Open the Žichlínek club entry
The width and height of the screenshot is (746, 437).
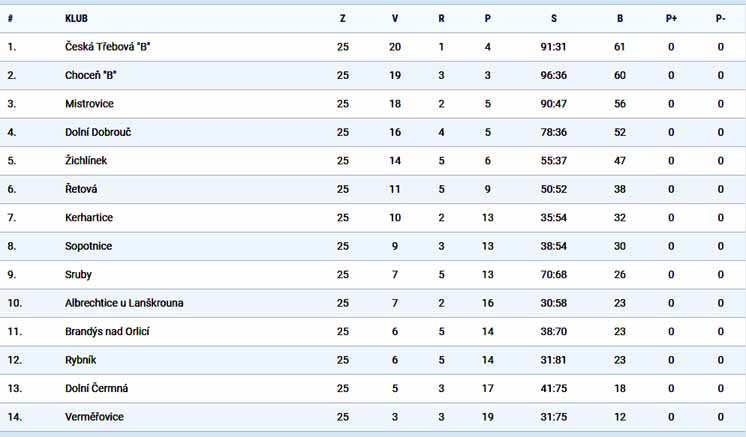tap(86, 161)
